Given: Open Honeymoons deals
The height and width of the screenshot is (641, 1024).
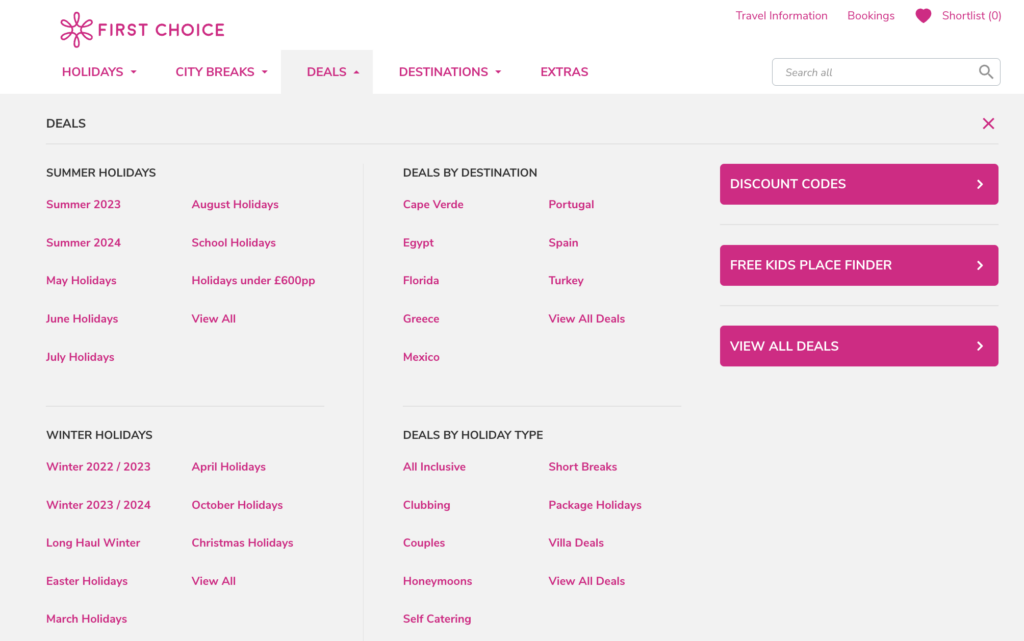Looking at the screenshot, I should tap(438, 582).
